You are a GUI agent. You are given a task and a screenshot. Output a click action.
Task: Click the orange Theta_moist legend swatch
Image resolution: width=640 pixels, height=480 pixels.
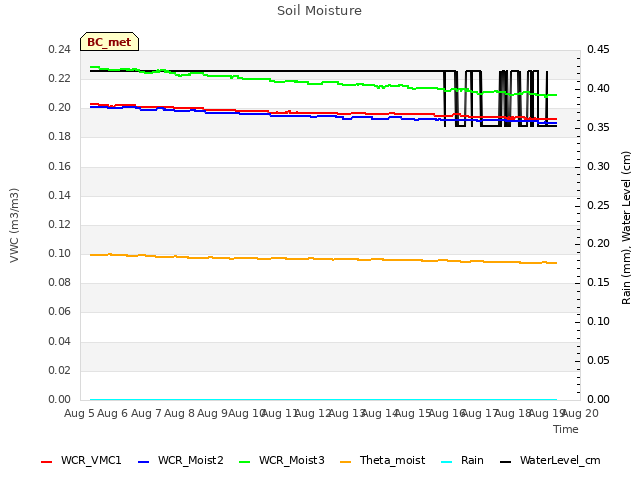[345, 462]
